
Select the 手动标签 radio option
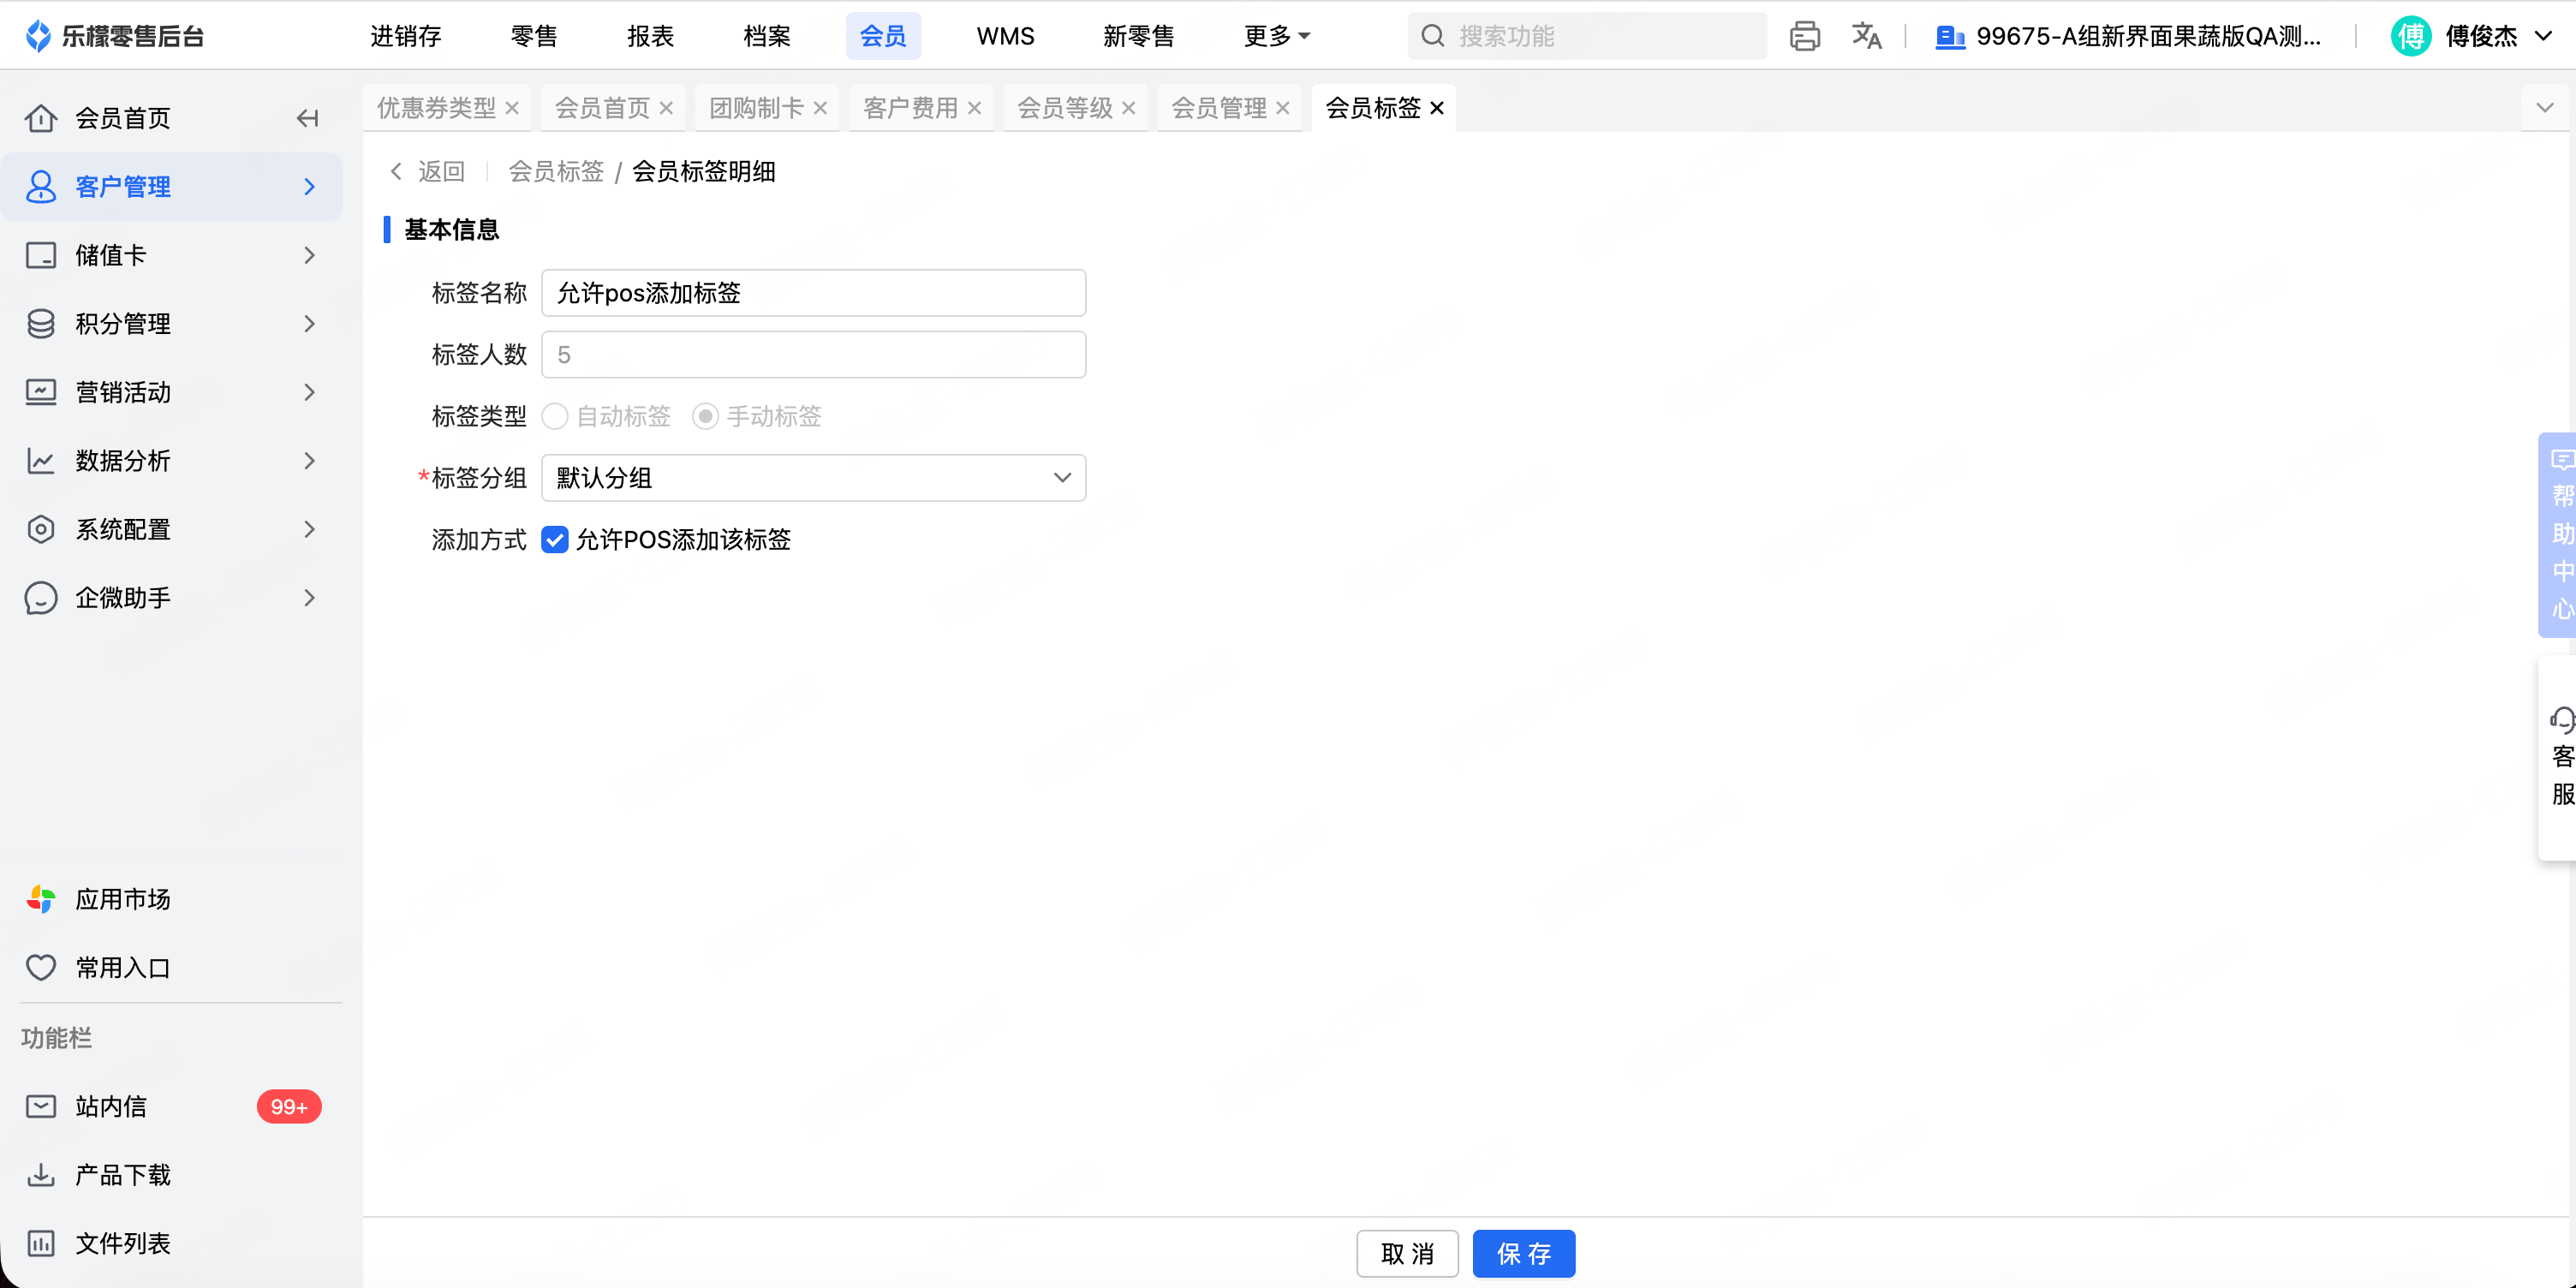tap(705, 416)
